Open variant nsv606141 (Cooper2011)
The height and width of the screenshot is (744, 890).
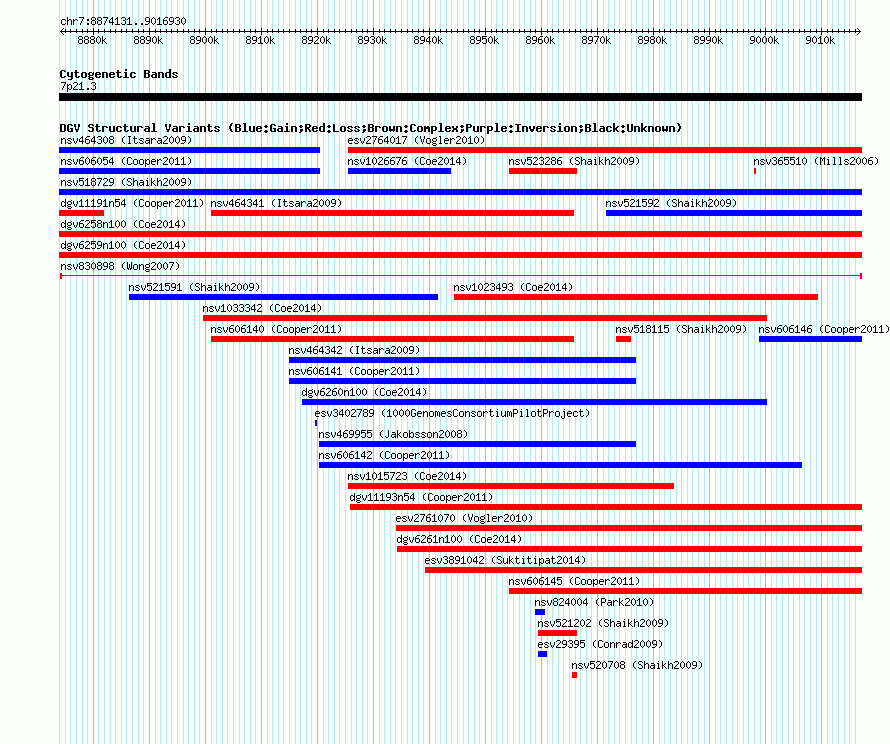point(354,371)
